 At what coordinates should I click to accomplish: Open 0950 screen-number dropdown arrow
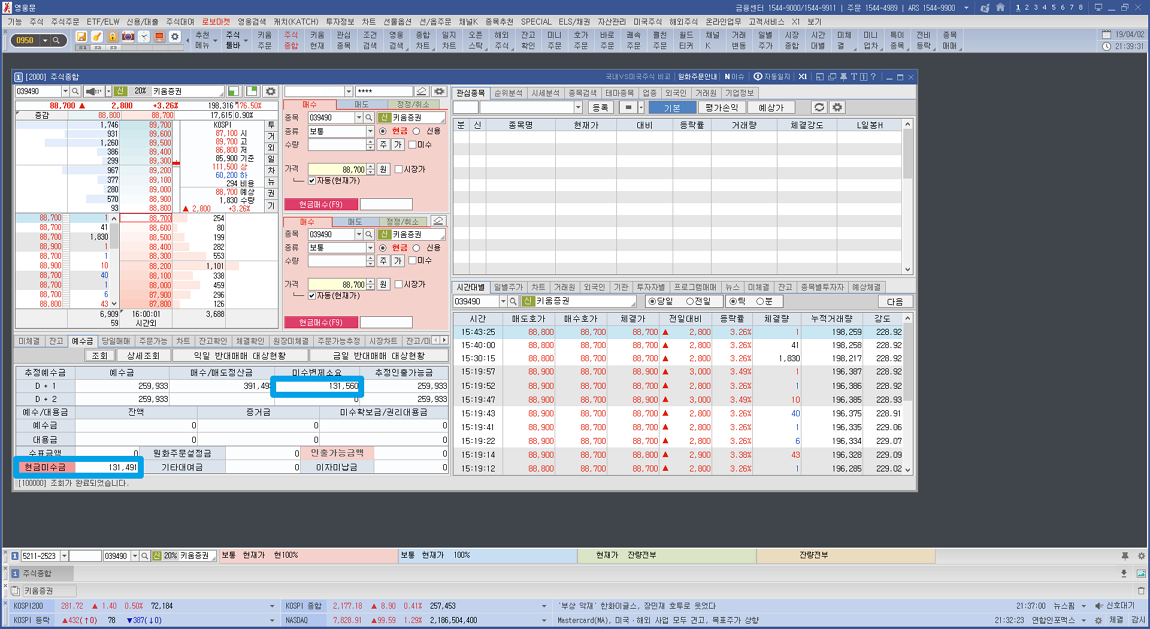coord(45,40)
